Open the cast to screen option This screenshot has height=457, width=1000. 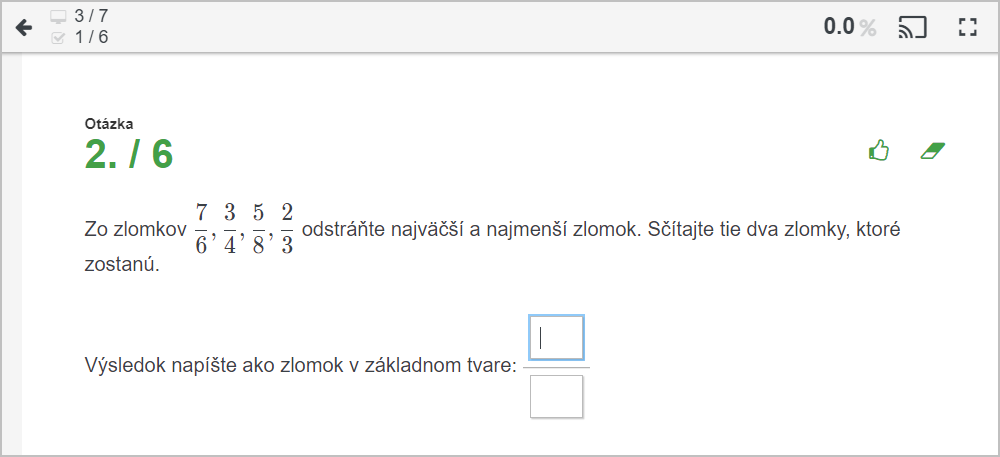(x=912, y=27)
